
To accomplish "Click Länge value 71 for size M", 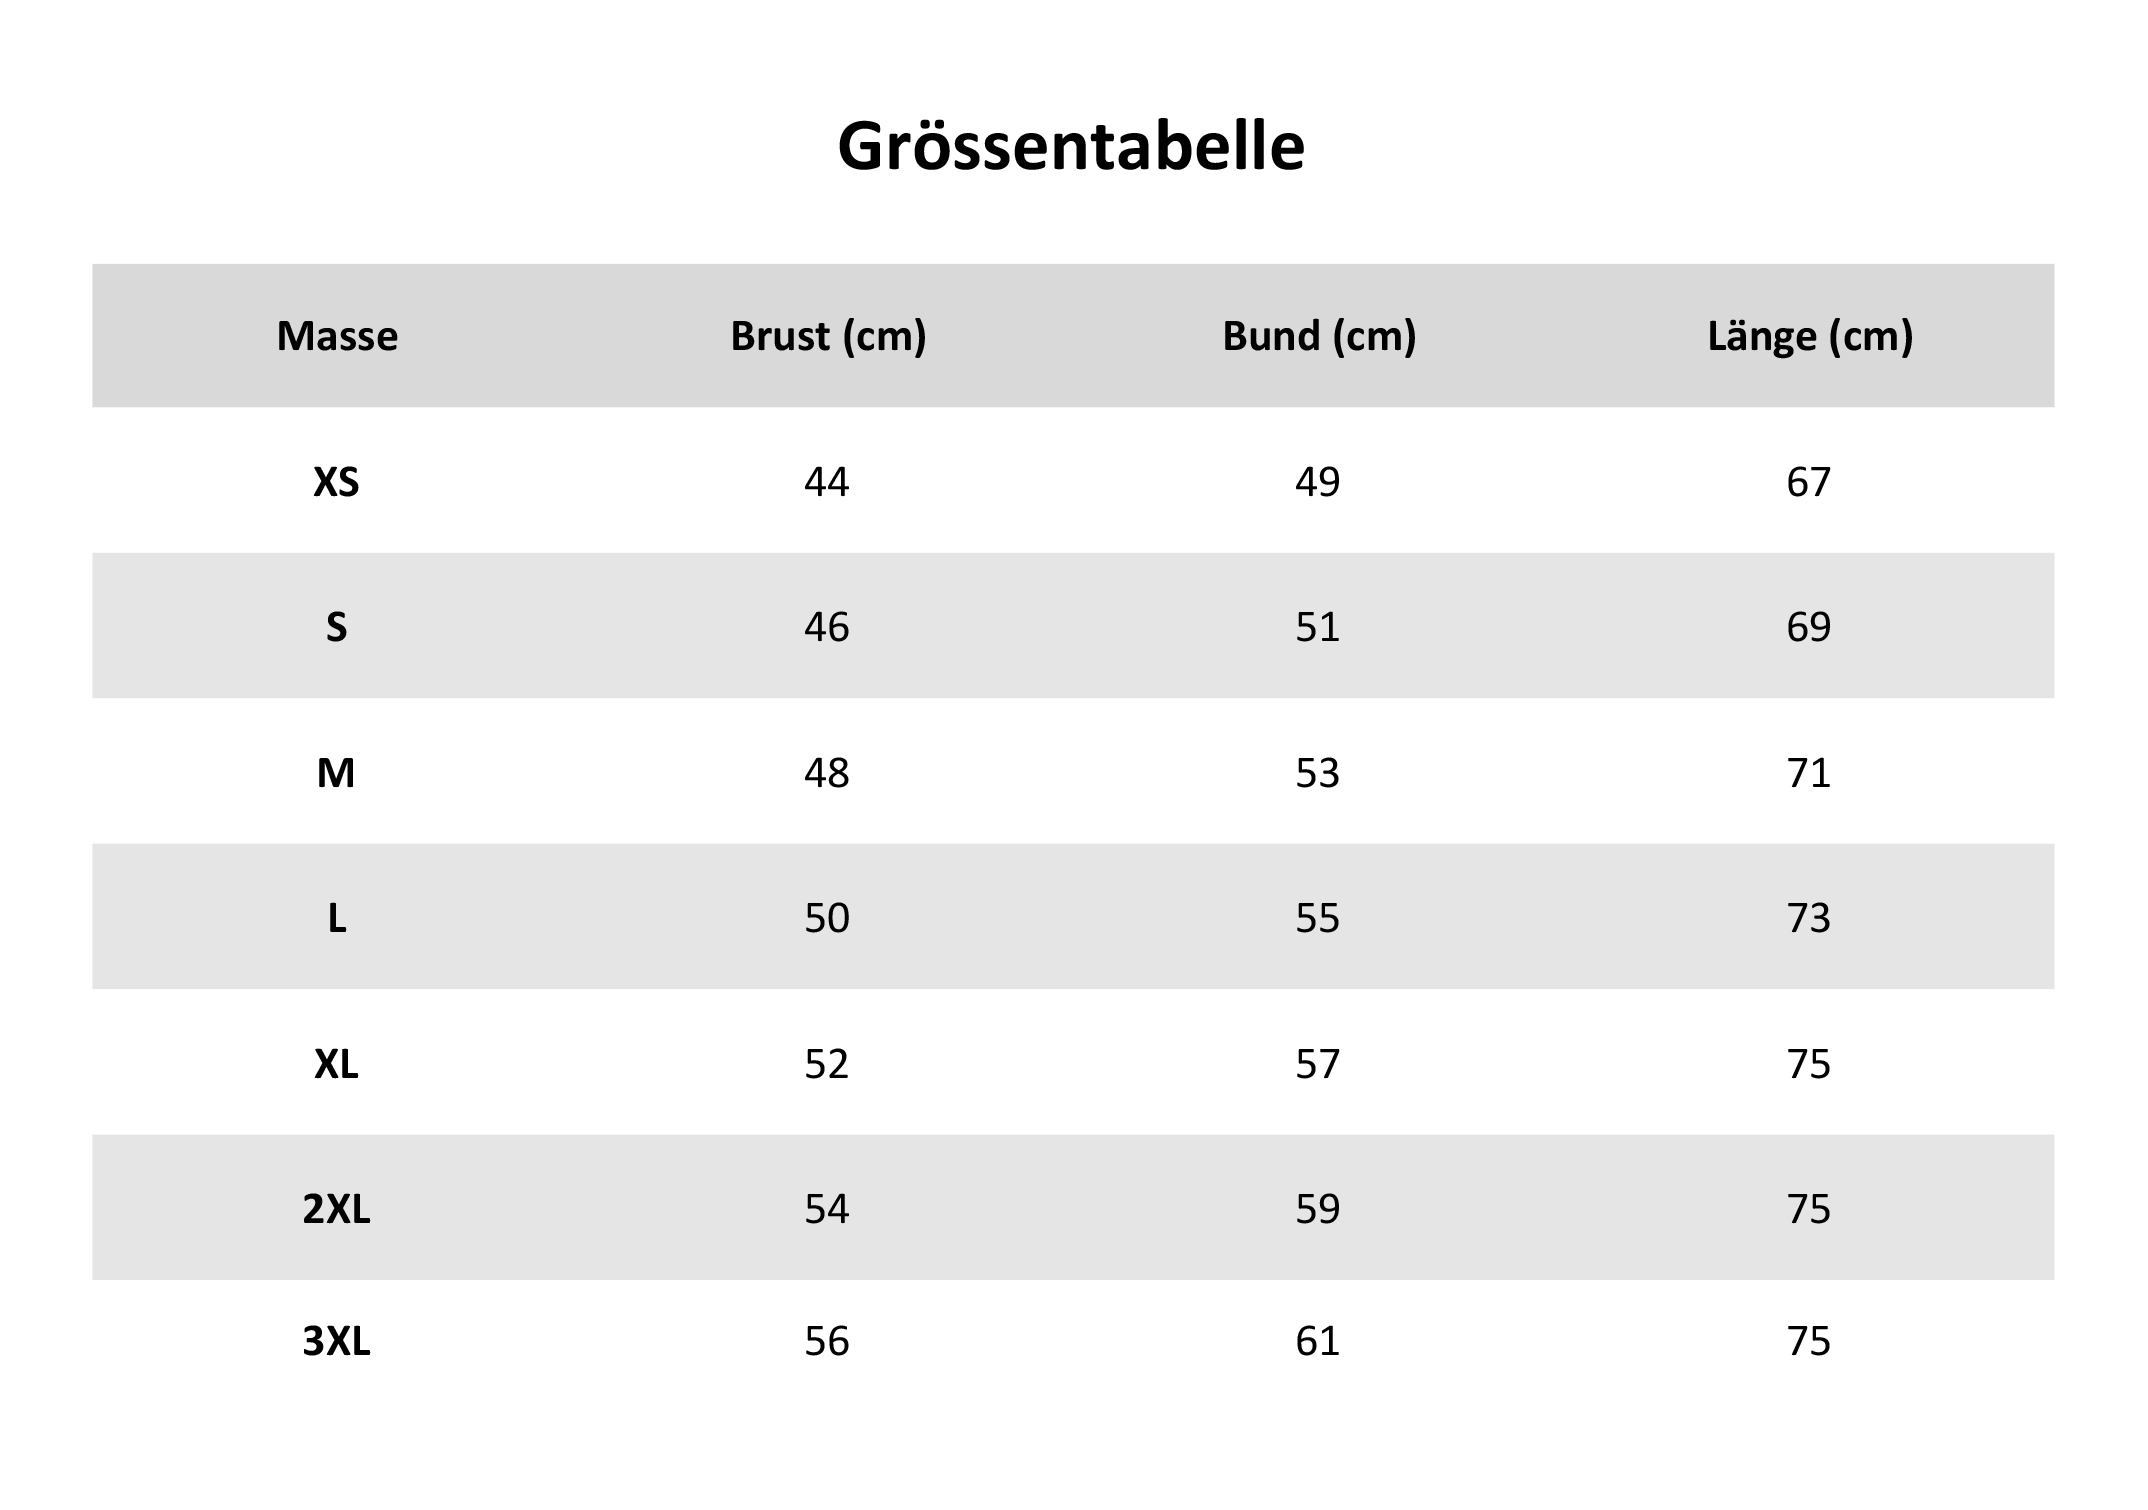I will pos(1809,773).
